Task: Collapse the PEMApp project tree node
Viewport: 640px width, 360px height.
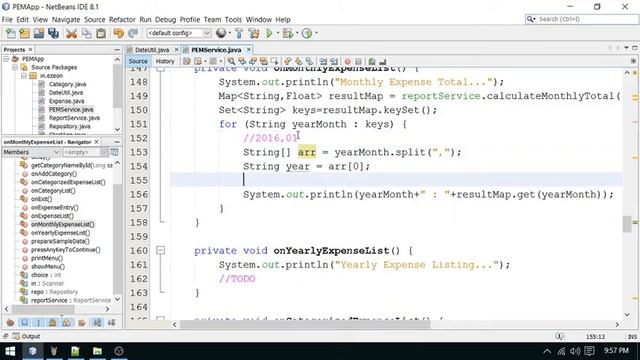Action: coord(6,59)
